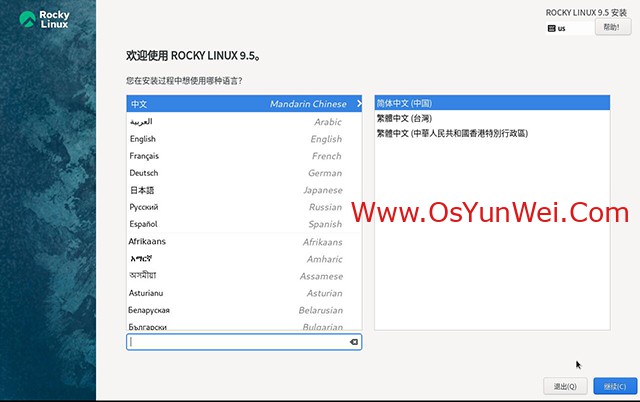Click the 退出(Q) quit button

coord(565,386)
